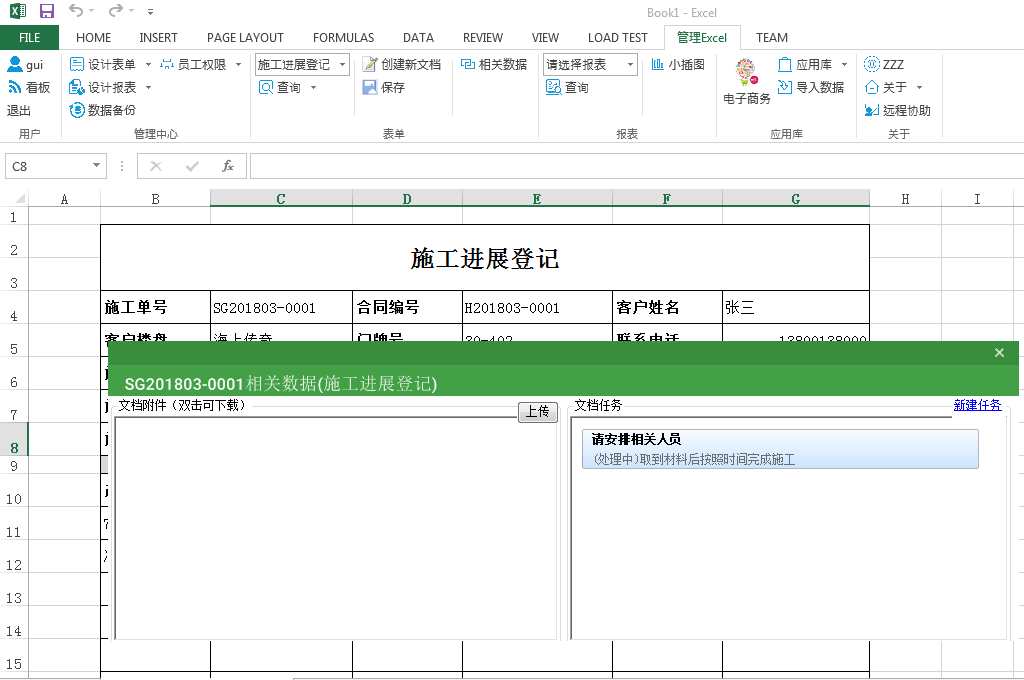Click cell with SG201803-0001
Screen dimensions: 1024x680
pos(281,307)
